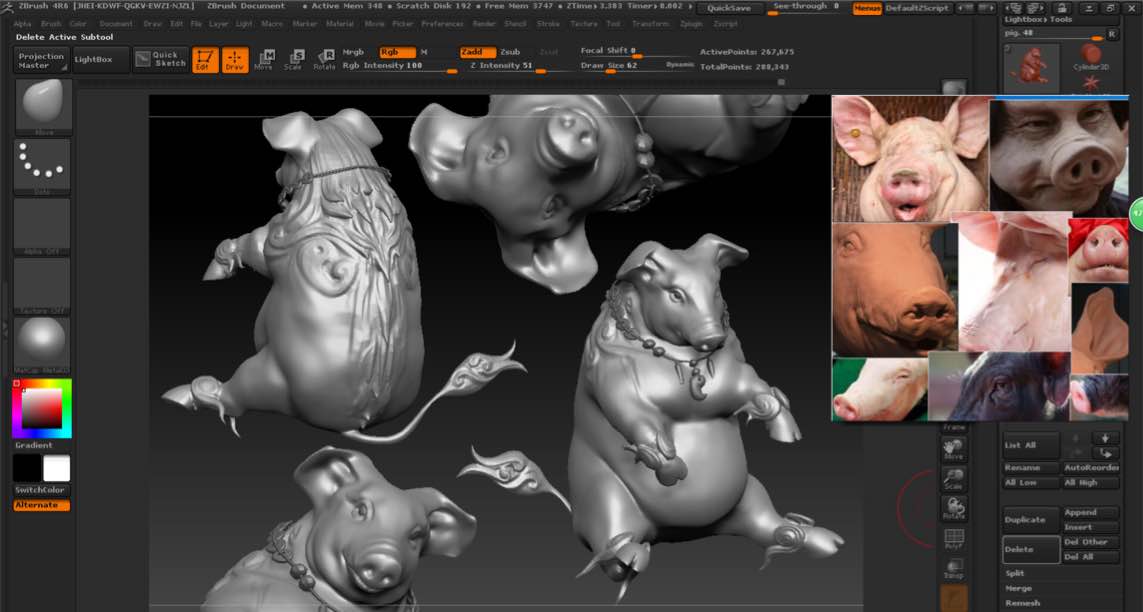Open the Brush menu
This screenshot has width=1143, height=612.
[51, 24]
